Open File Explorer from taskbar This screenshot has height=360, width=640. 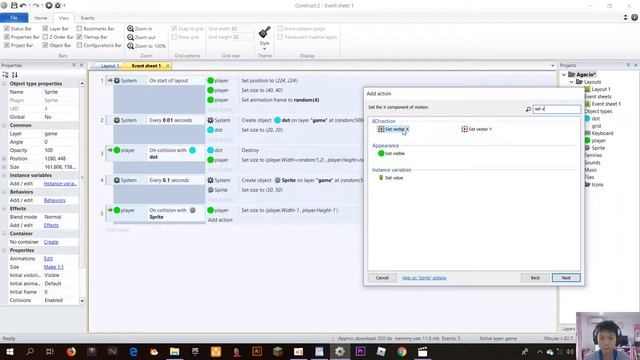pyautogui.click(x=175, y=351)
